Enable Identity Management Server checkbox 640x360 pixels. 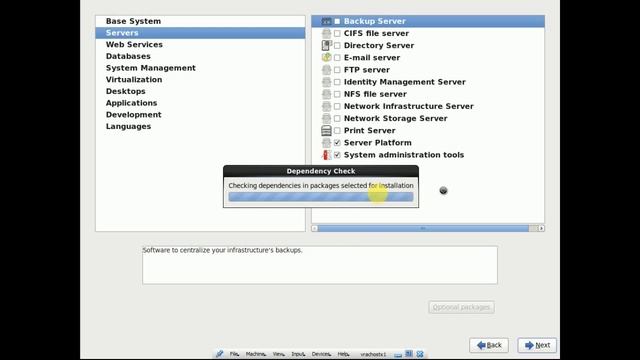point(337,82)
